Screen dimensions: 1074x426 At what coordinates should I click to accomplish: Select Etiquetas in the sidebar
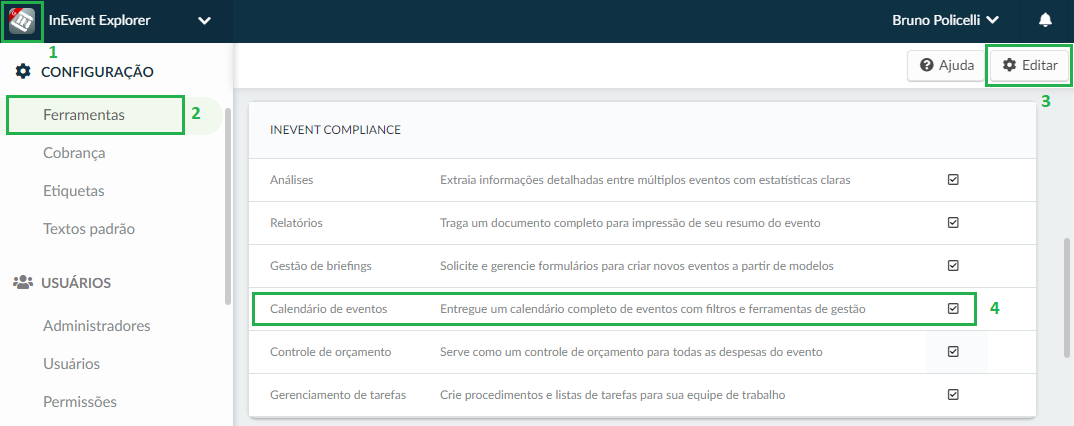[x=73, y=191]
